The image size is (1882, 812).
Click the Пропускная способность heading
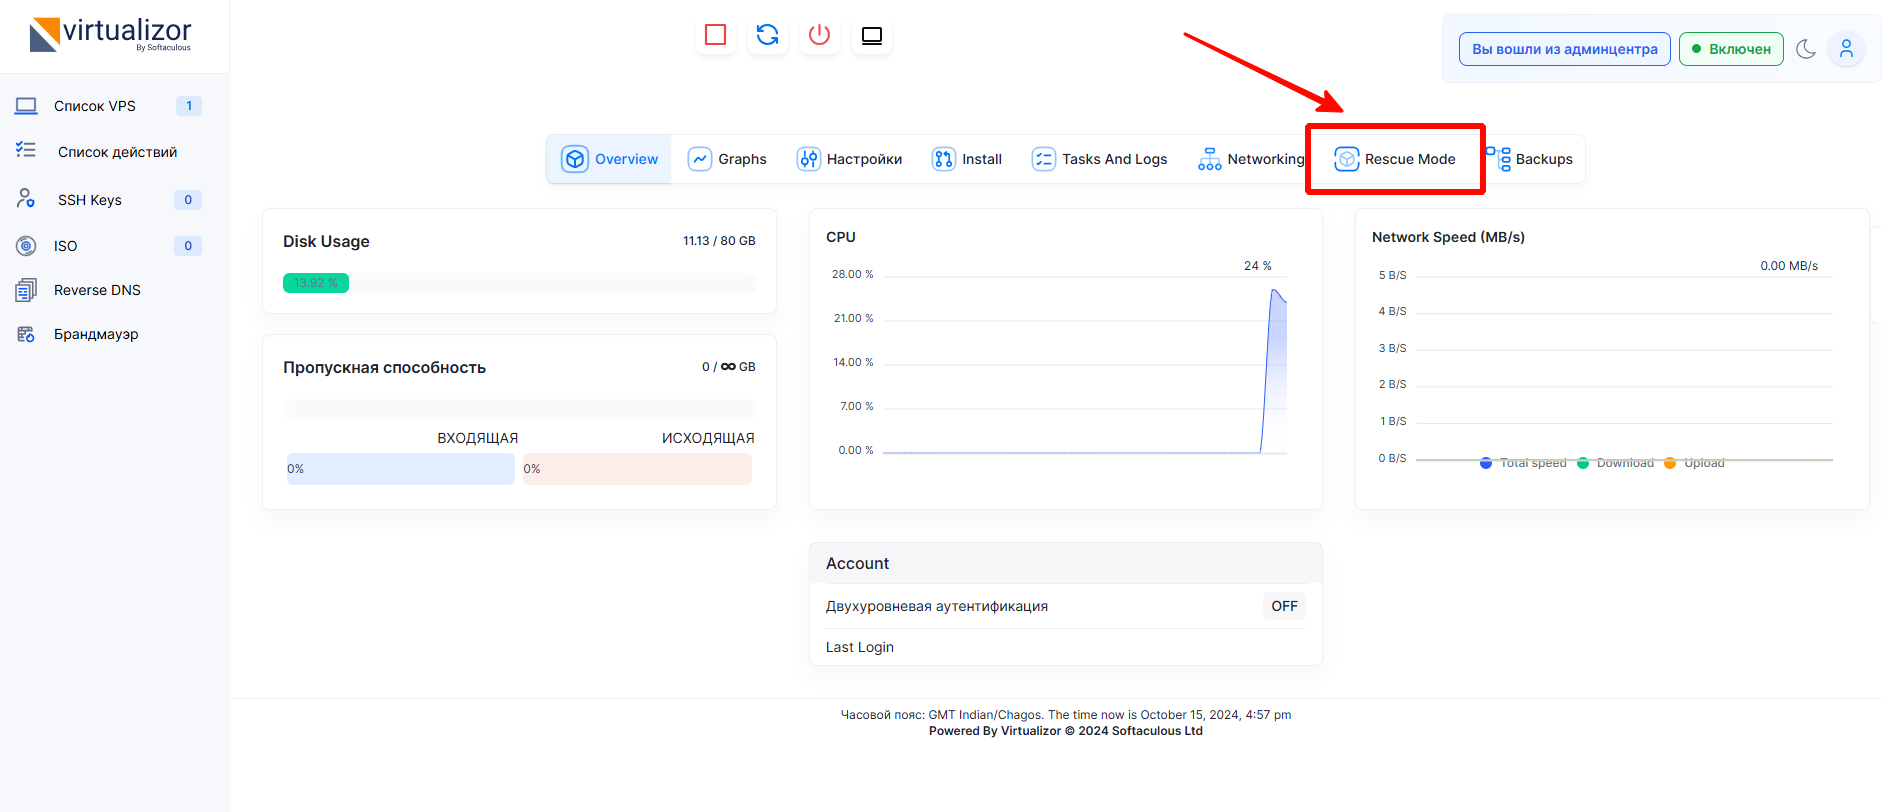(x=384, y=367)
